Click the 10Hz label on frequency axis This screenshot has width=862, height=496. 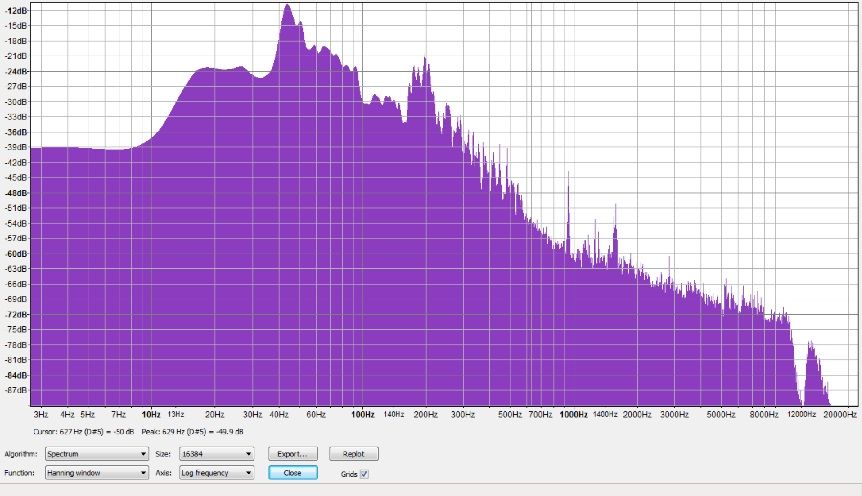tap(151, 413)
